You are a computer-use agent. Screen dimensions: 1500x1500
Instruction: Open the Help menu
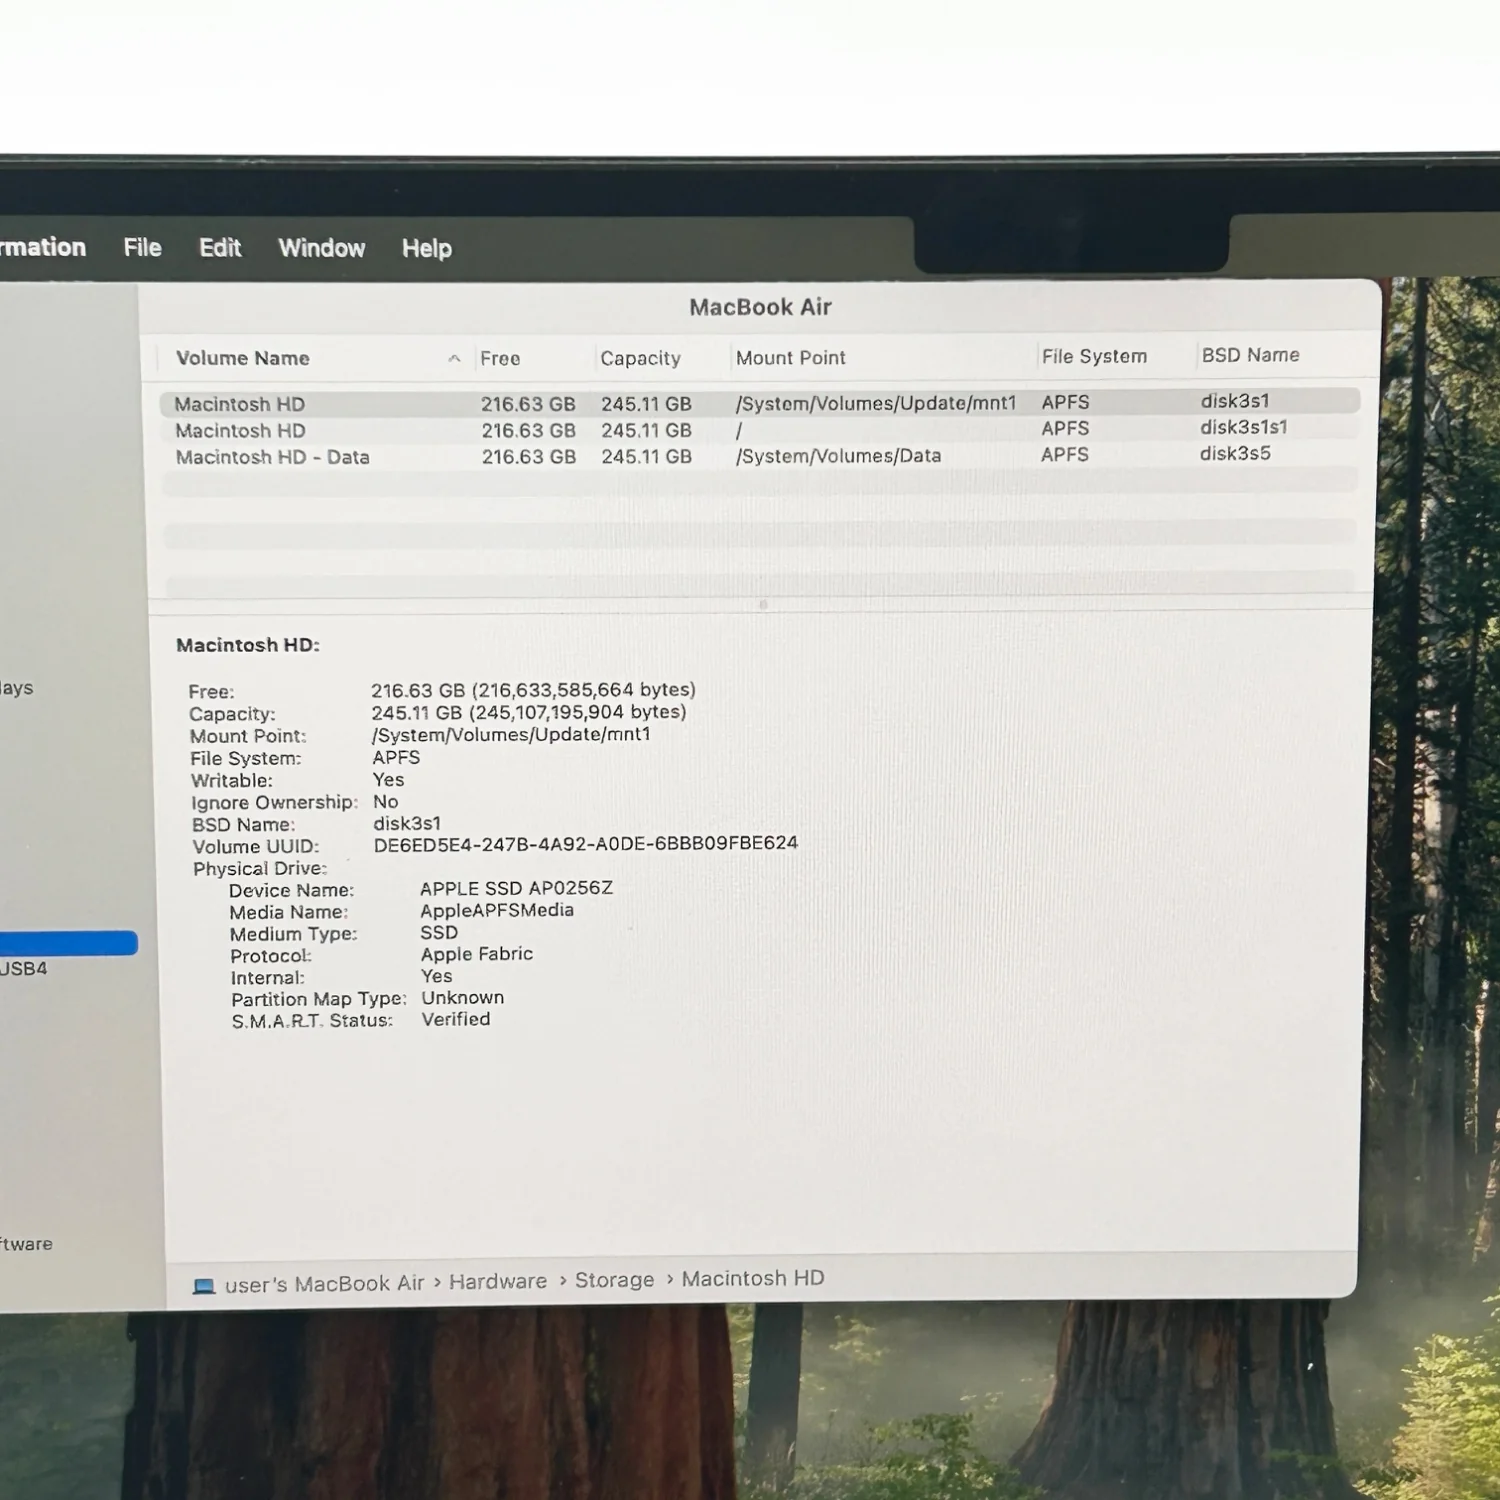point(427,248)
